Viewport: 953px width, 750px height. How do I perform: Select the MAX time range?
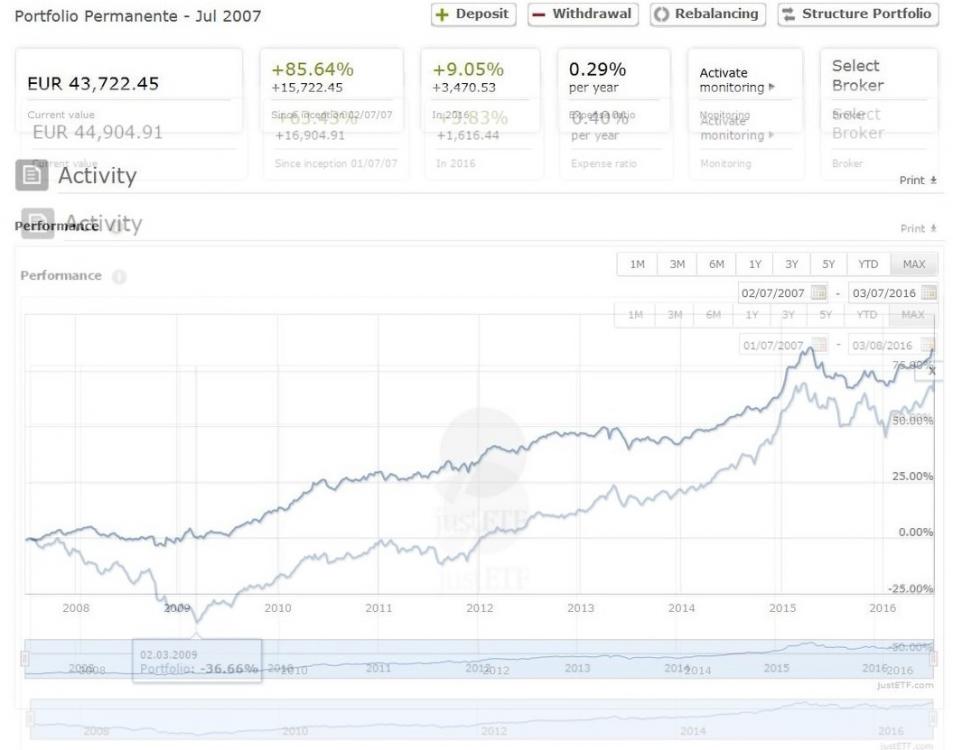coord(913,264)
